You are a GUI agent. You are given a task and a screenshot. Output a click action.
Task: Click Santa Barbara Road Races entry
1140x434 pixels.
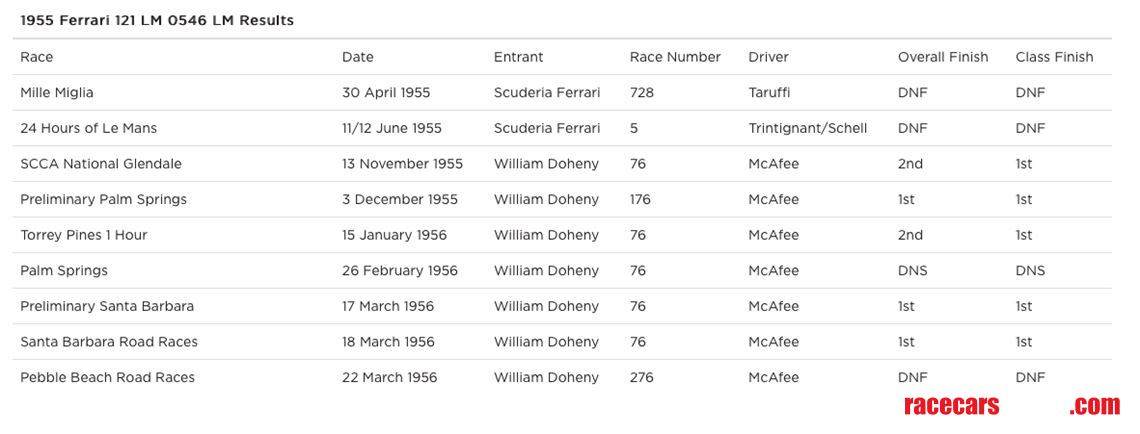(109, 342)
